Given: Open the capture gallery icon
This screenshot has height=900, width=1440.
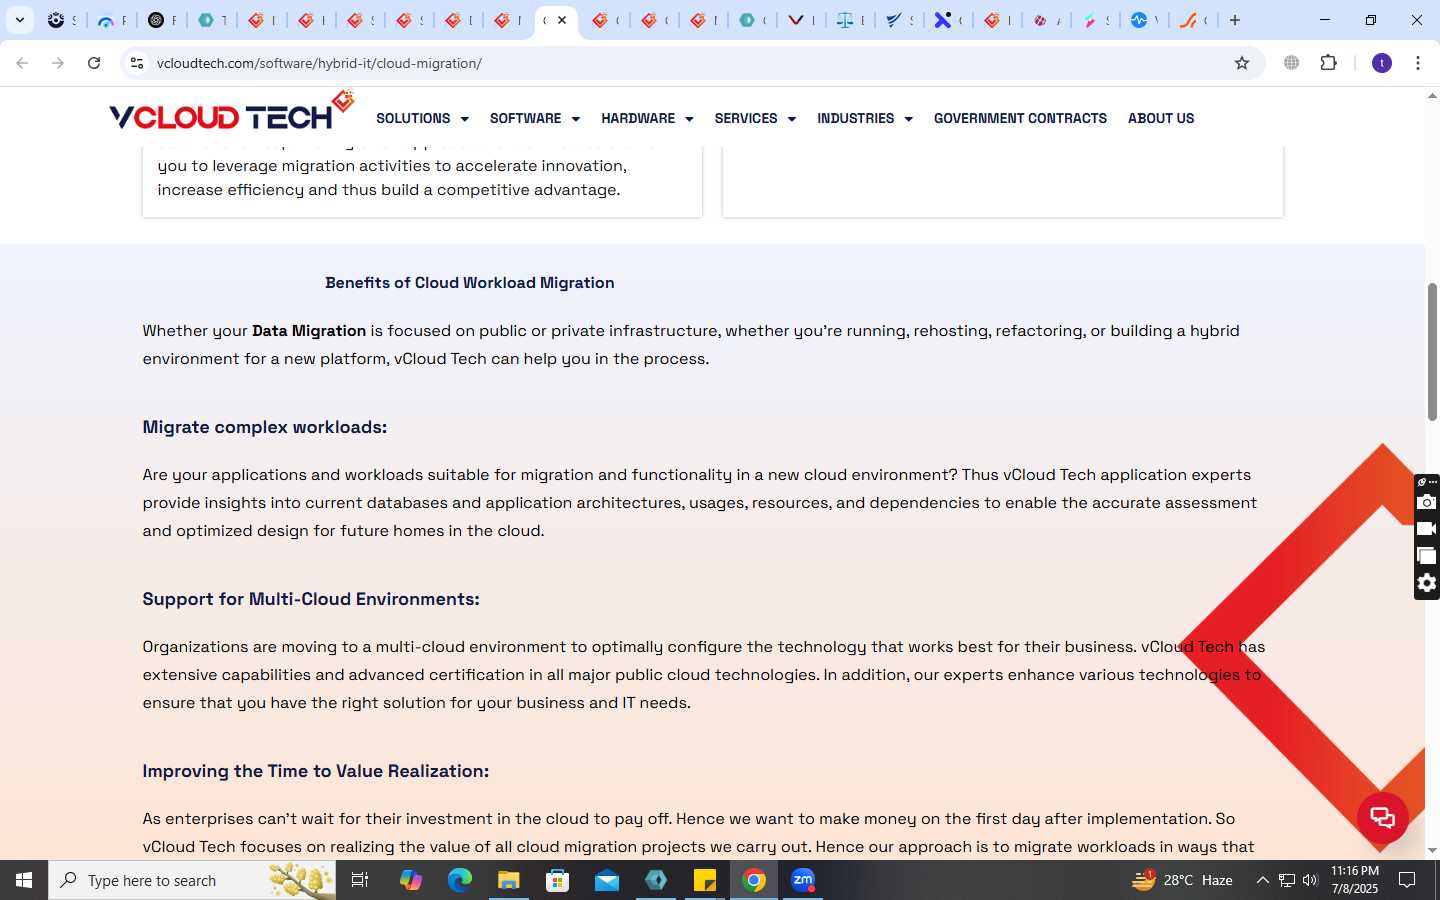Looking at the screenshot, I should point(1427,556).
